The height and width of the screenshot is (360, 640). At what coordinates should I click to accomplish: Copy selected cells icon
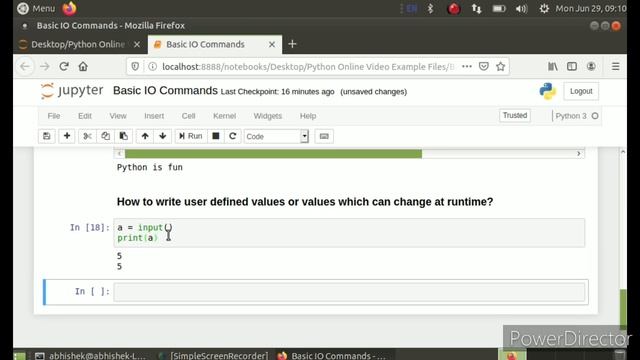click(105, 136)
